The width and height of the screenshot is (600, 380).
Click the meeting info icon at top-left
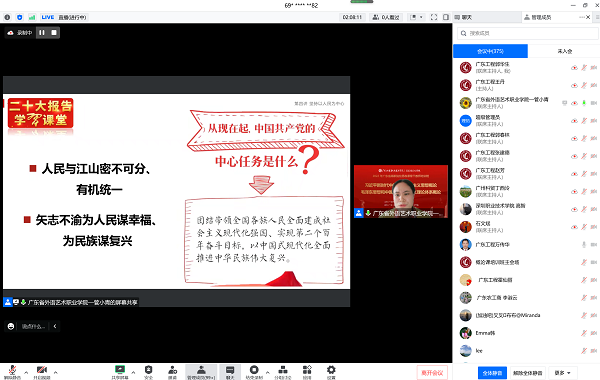click(7, 17)
